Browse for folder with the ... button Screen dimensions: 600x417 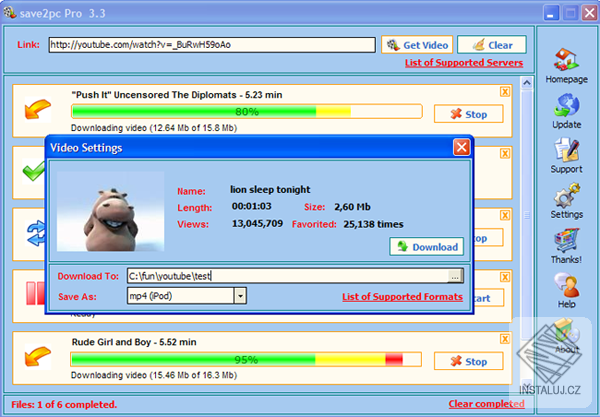coord(455,276)
